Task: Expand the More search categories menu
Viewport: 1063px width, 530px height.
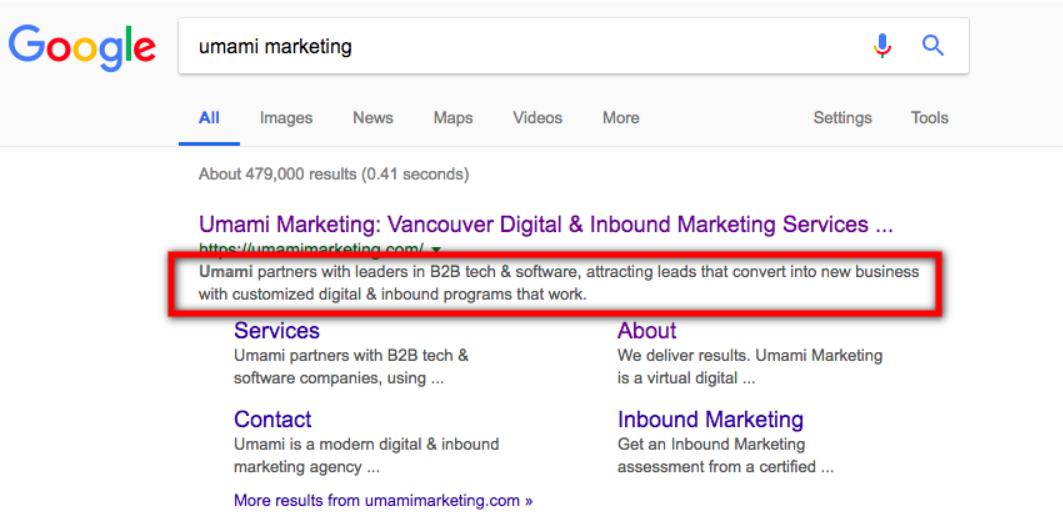Action: click(620, 118)
